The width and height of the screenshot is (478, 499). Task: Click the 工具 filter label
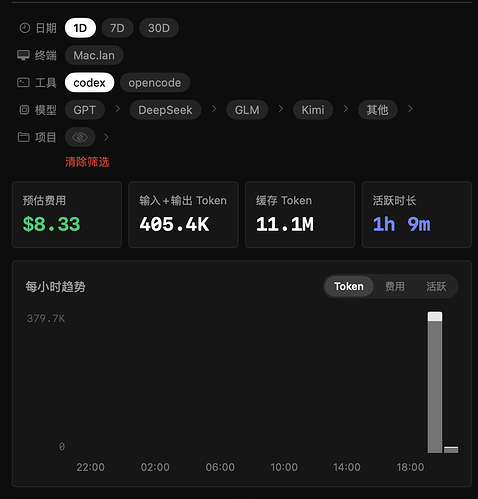46,83
